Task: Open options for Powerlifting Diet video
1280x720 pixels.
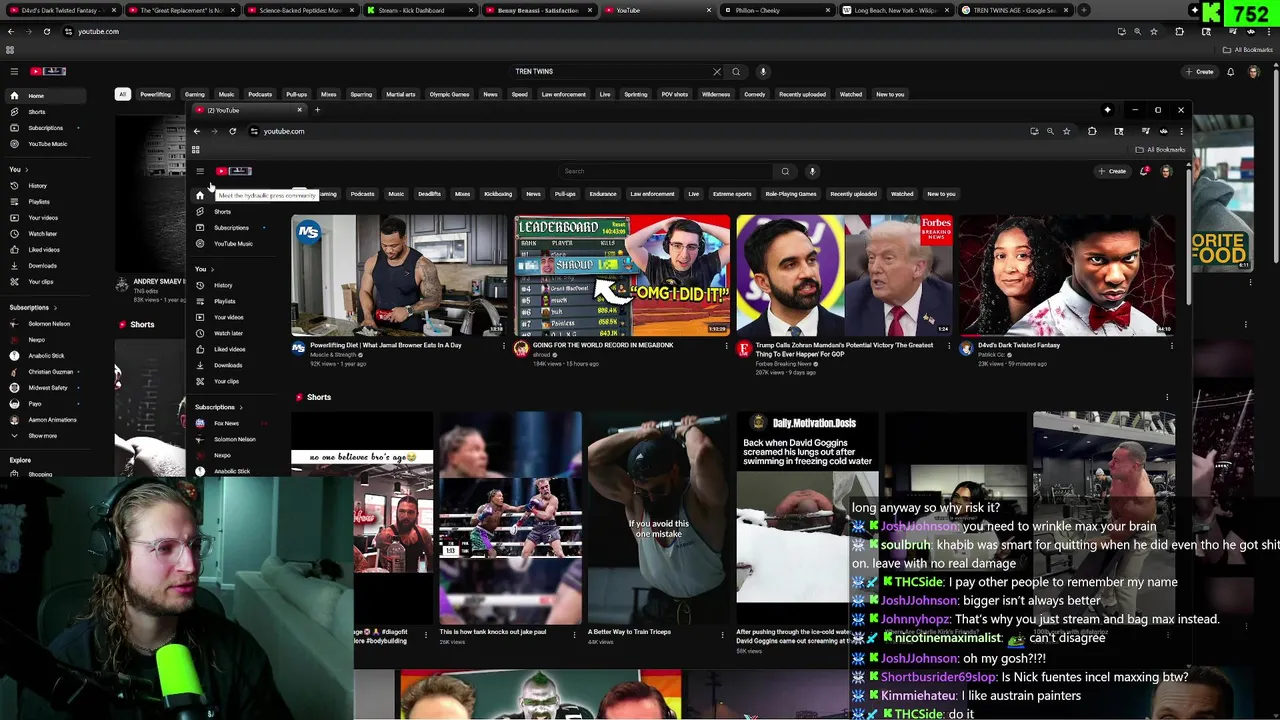Action: tap(504, 346)
